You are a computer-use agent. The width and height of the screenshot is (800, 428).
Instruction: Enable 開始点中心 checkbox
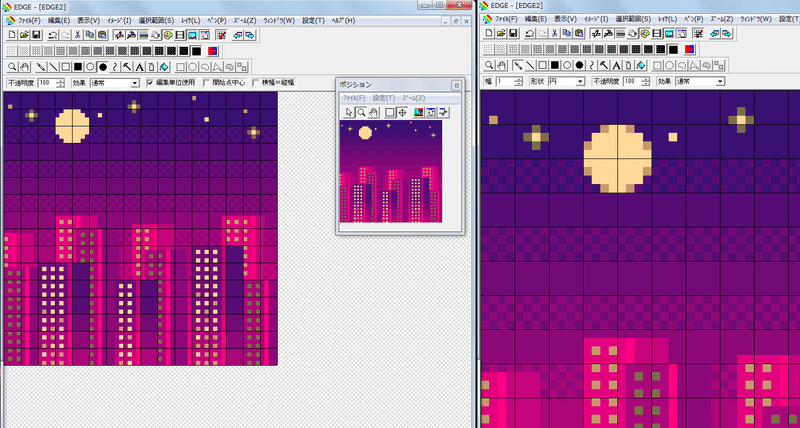tap(206, 83)
